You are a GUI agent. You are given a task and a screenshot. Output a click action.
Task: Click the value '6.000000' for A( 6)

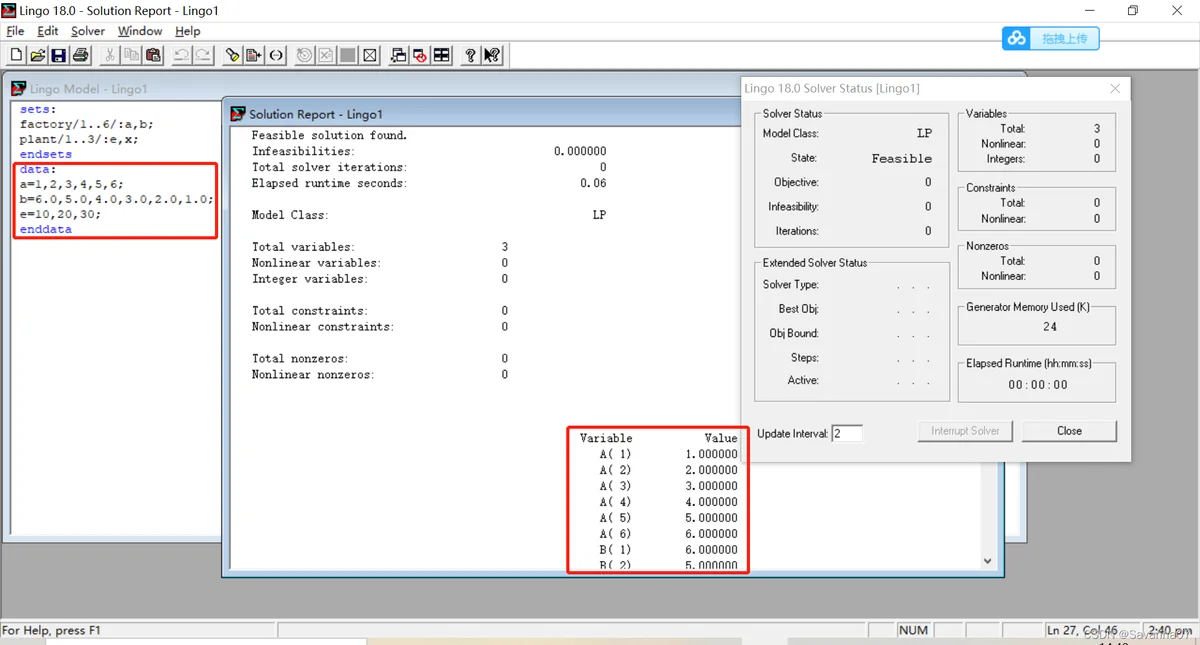[711, 534]
